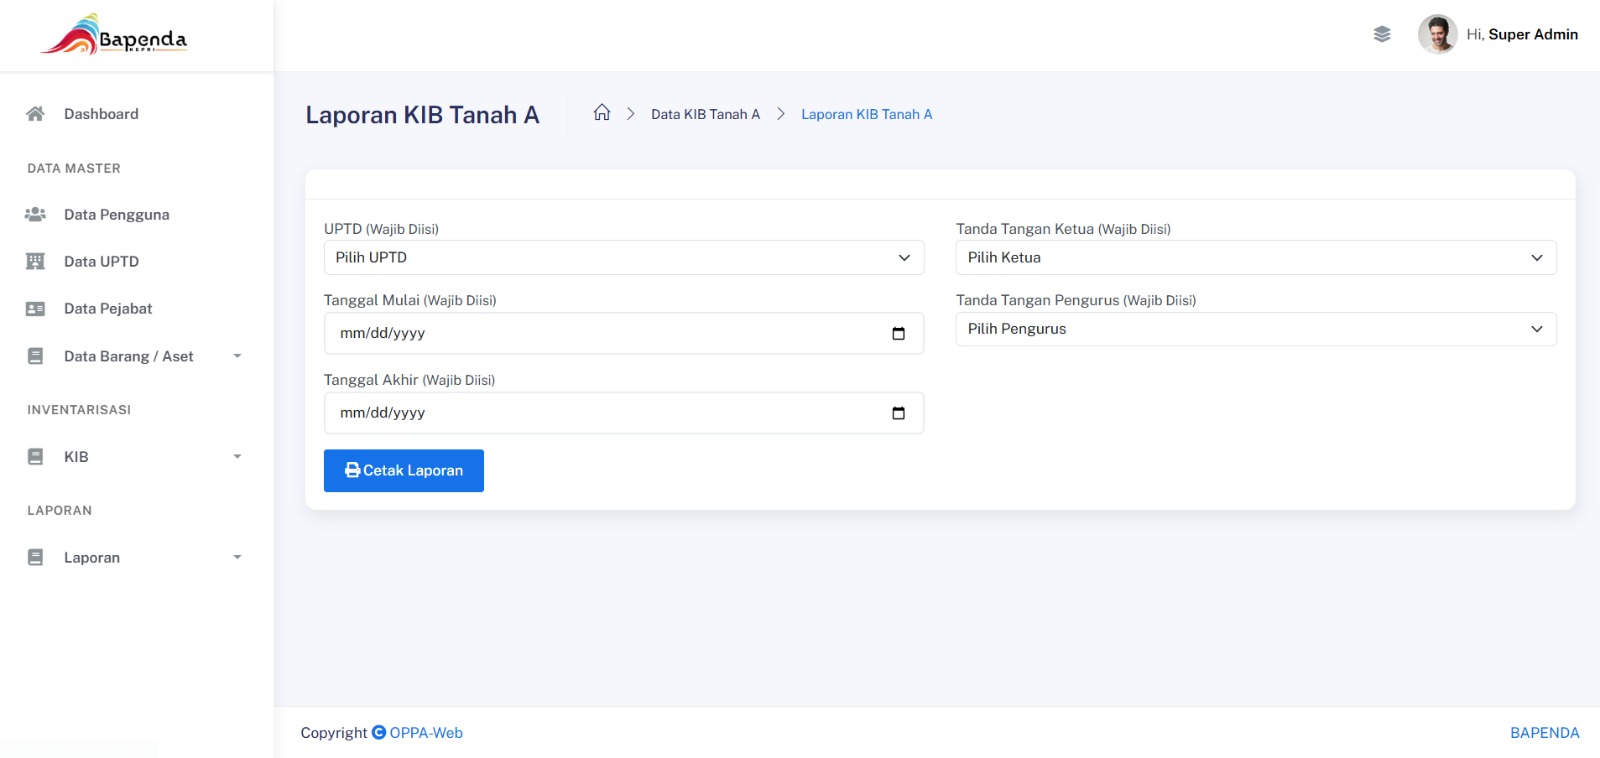
Task: Open the Pilih Pengurus dropdown
Action: 1256,329
